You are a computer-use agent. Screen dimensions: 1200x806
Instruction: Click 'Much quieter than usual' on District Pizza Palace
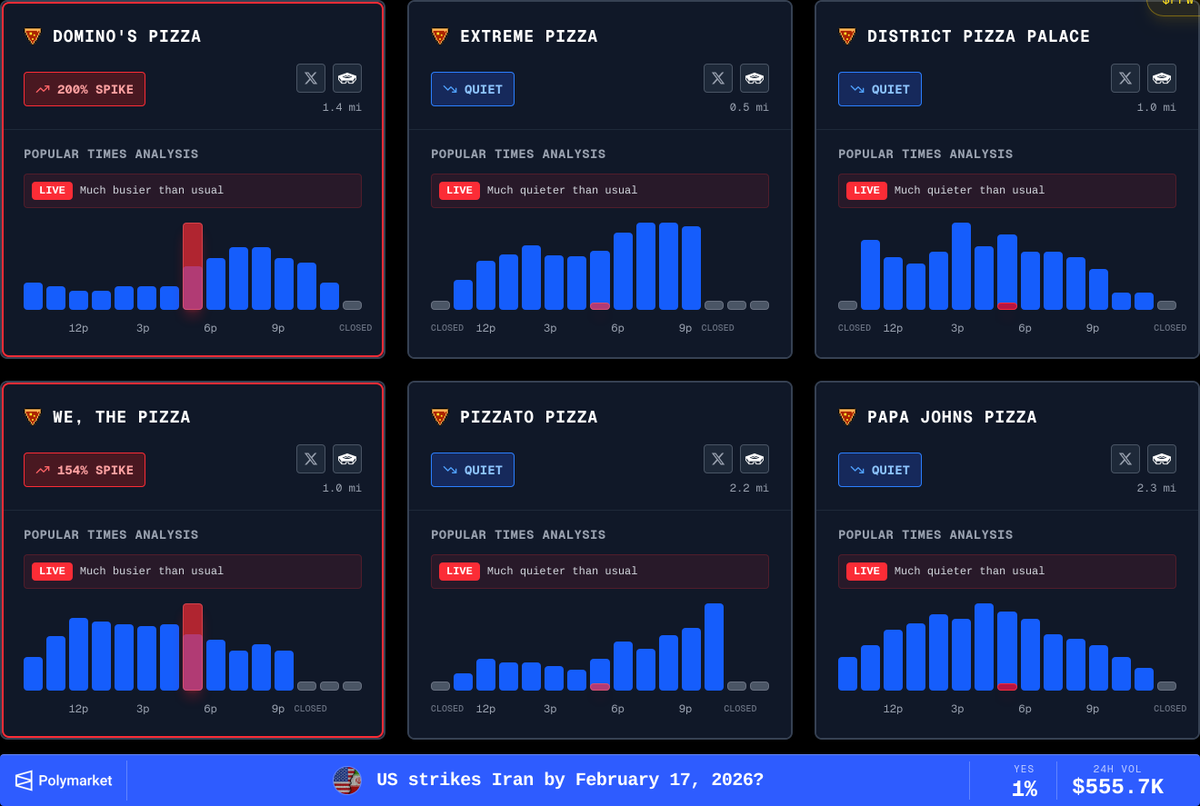[969, 190]
